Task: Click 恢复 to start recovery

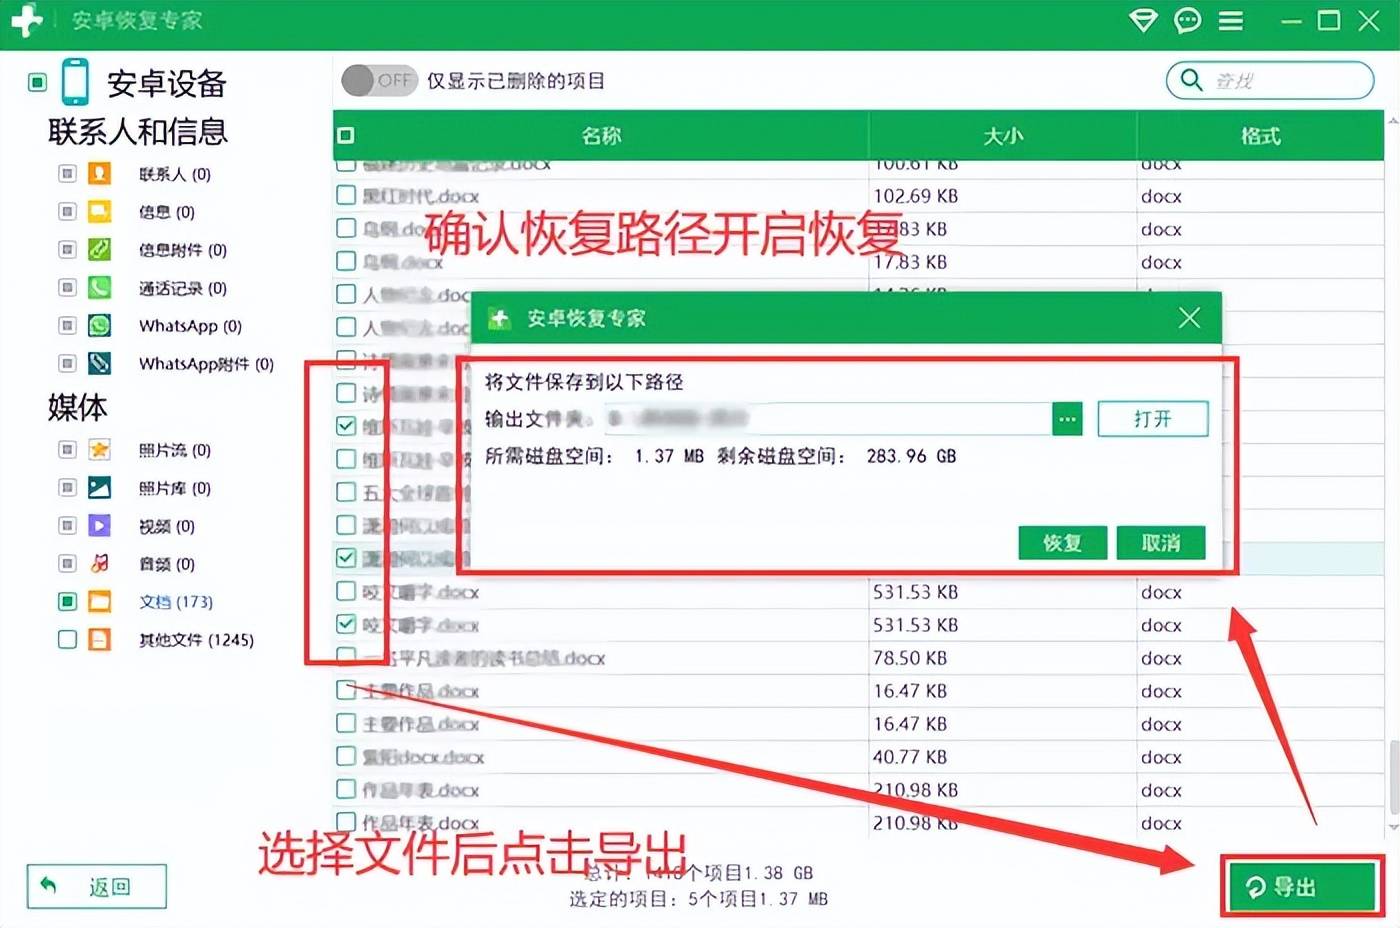Action: click(1062, 543)
